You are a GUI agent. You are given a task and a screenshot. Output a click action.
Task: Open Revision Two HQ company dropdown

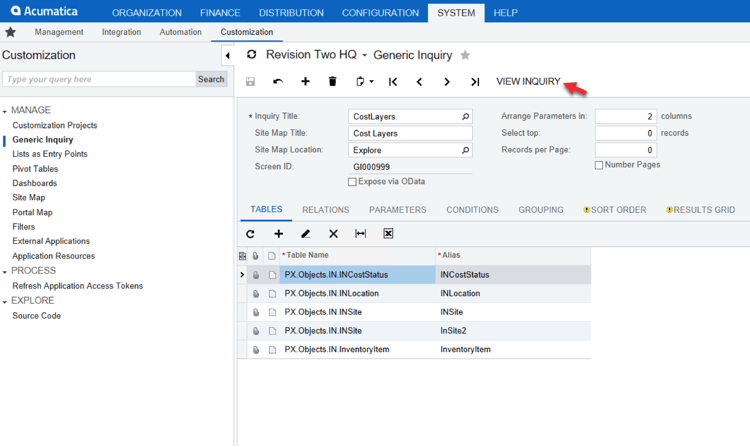[x=364, y=55]
